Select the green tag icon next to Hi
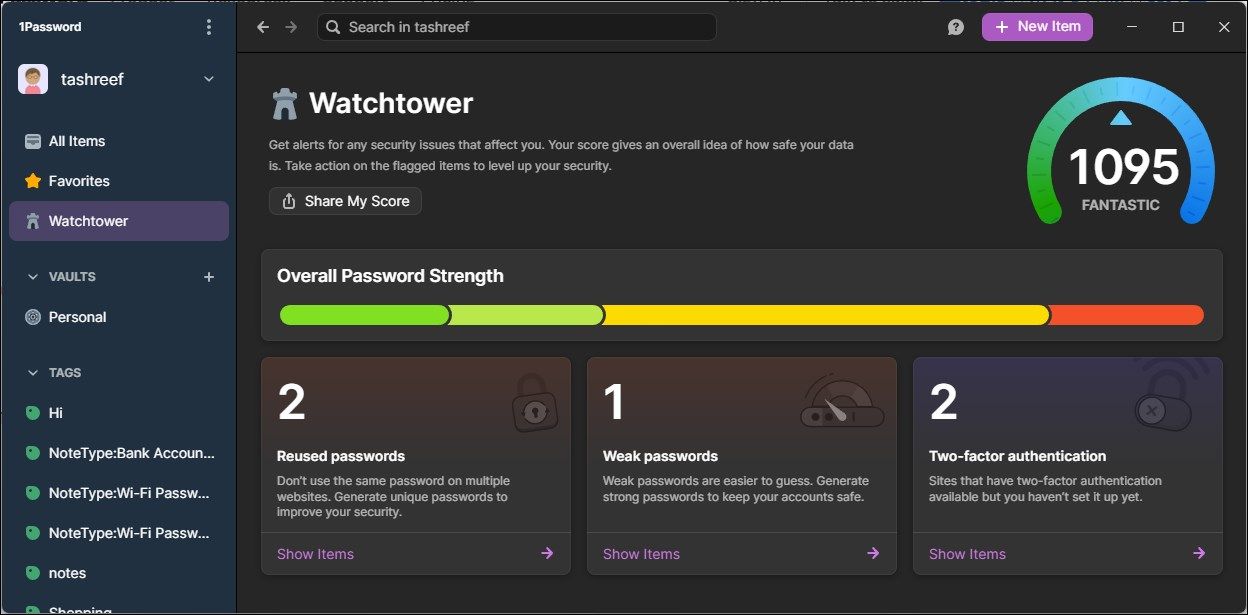This screenshot has width=1248, height=615. 33,413
